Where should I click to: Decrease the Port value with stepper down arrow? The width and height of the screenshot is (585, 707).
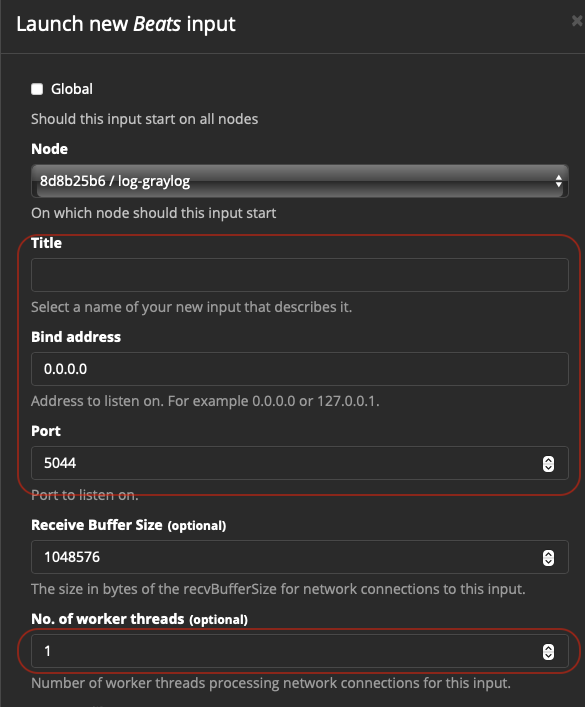coord(548,468)
